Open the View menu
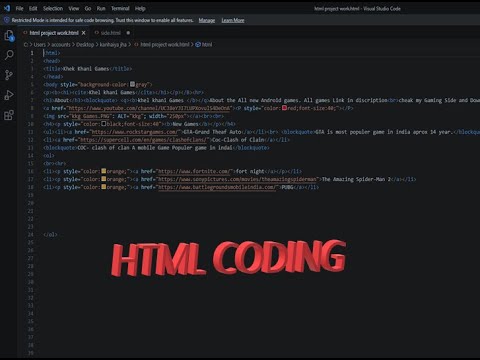 click(74, 8)
